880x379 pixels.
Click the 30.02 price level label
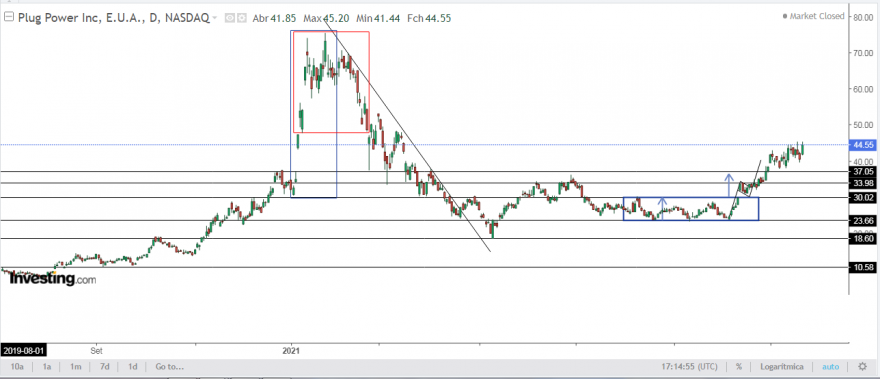tap(864, 198)
